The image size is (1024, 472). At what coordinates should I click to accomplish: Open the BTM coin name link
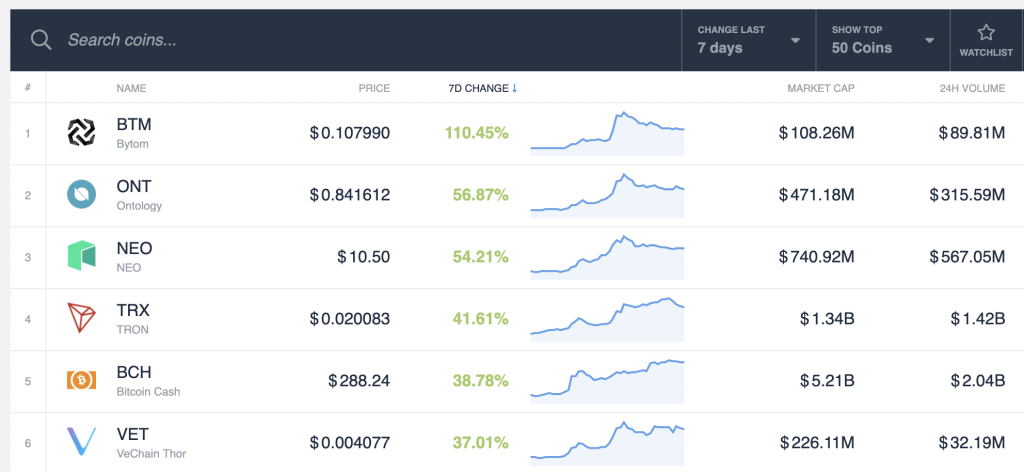tap(134, 124)
